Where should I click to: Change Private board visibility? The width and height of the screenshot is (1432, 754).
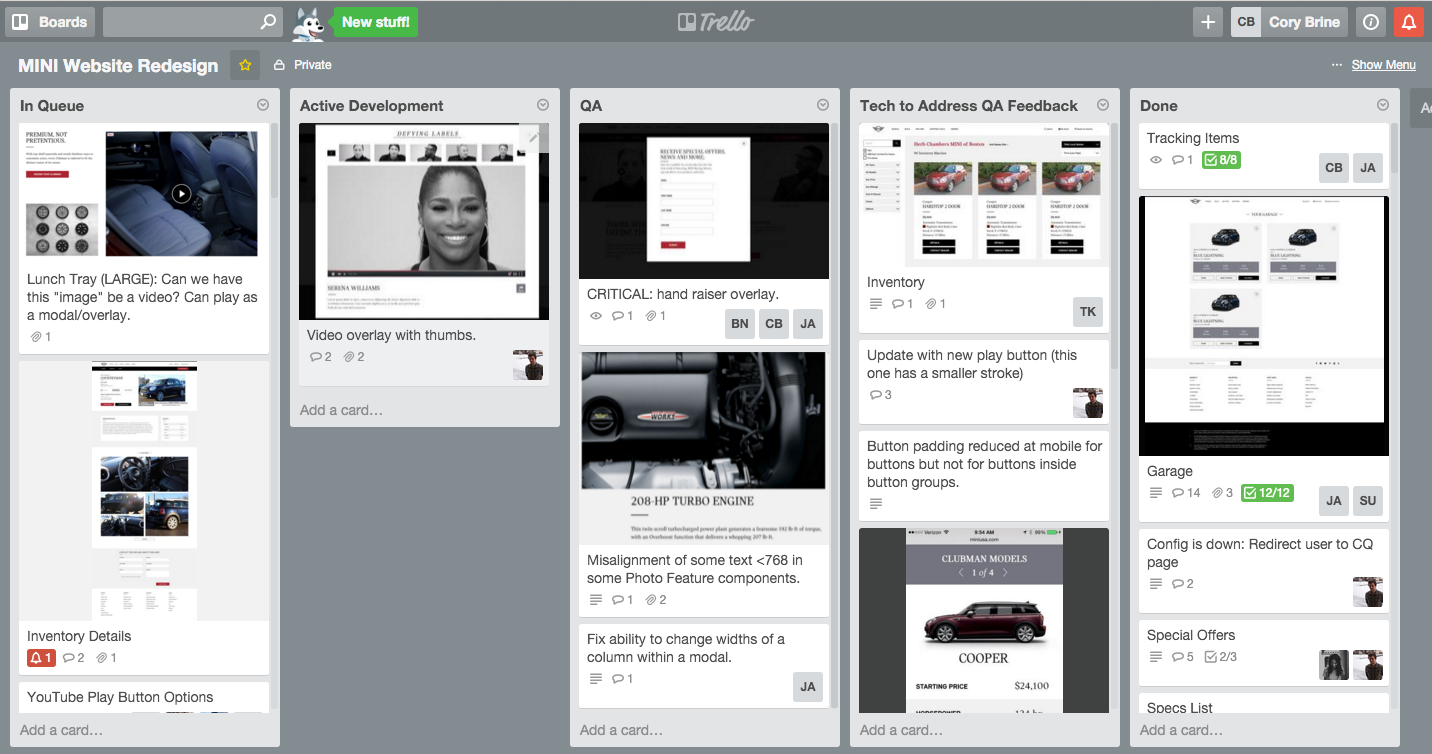point(303,65)
